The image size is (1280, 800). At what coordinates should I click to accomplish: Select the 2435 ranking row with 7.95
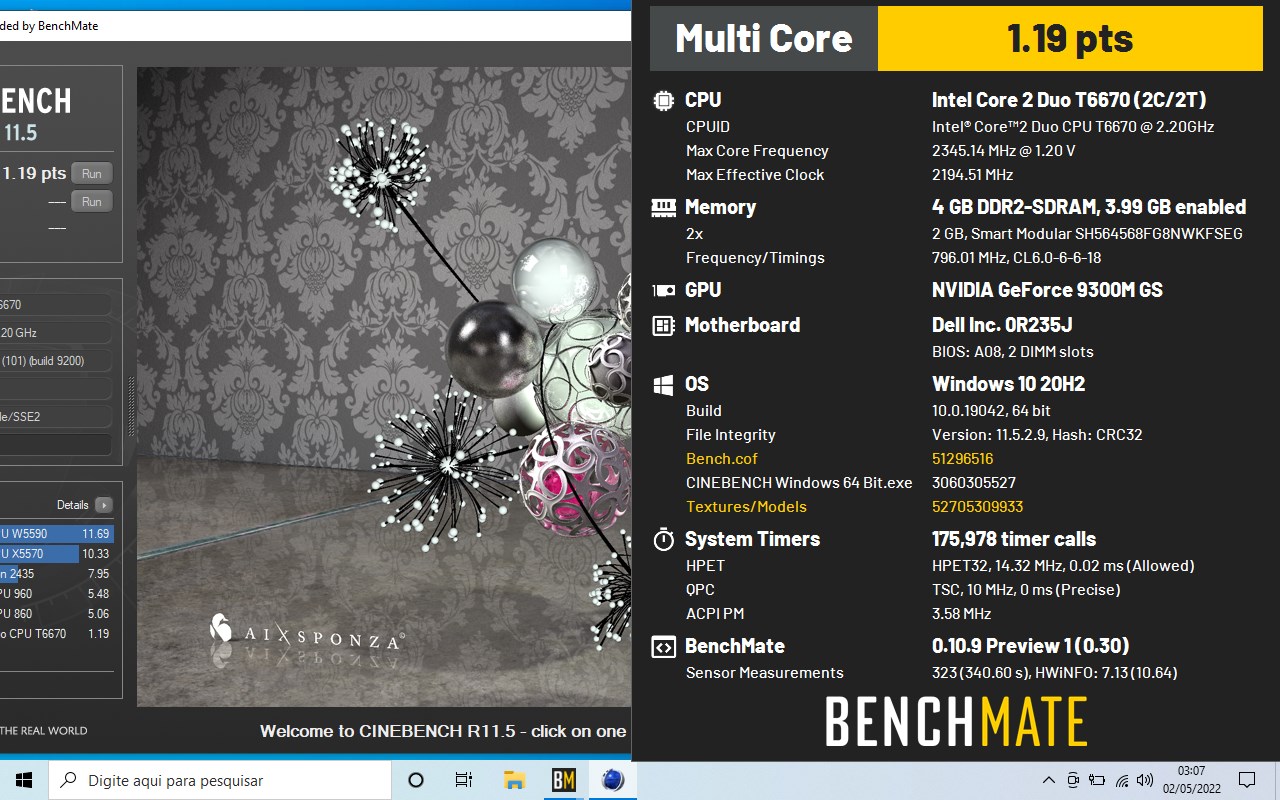pyautogui.click(x=57, y=574)
